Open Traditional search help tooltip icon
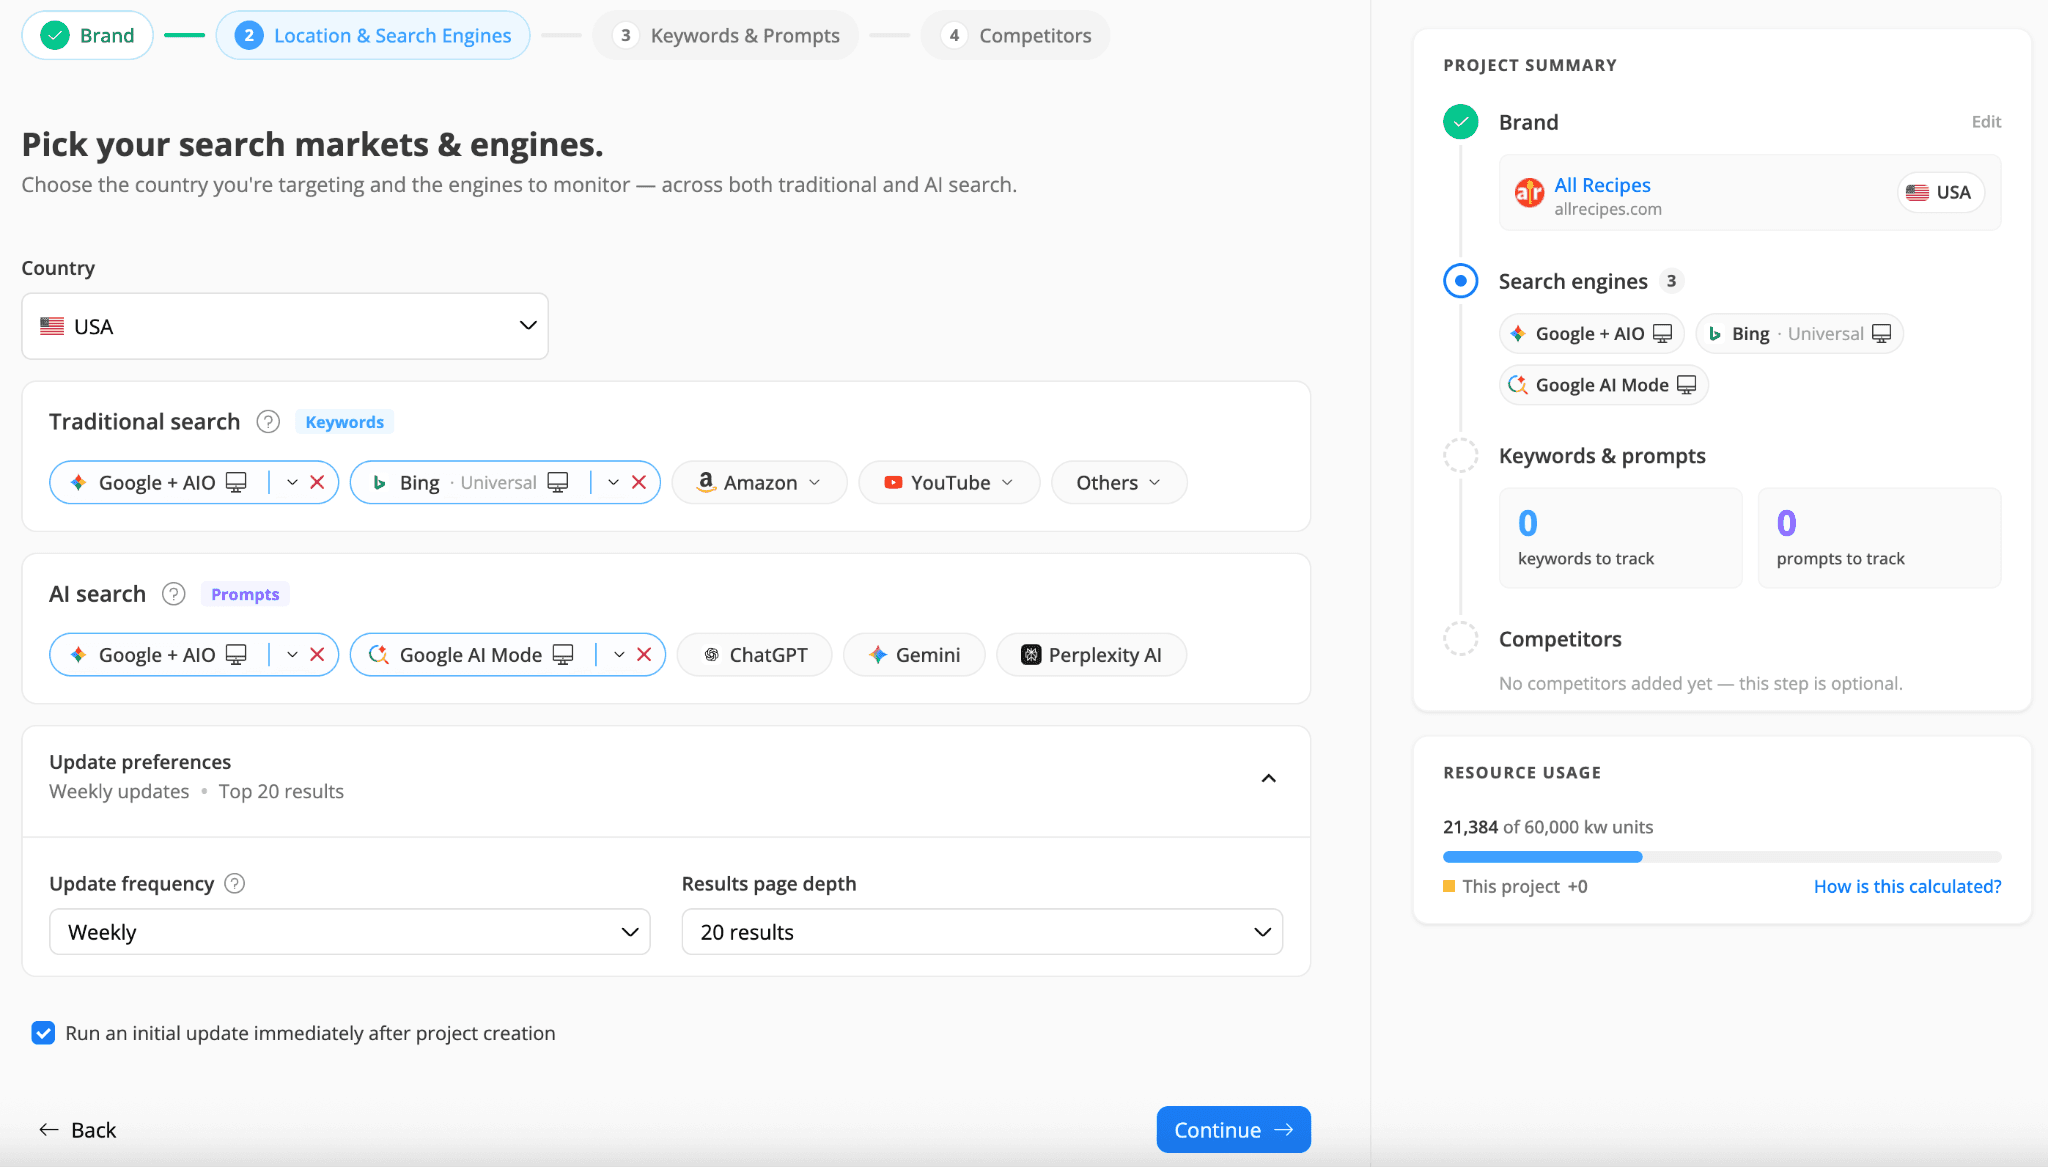 click(x=268, y=422)
